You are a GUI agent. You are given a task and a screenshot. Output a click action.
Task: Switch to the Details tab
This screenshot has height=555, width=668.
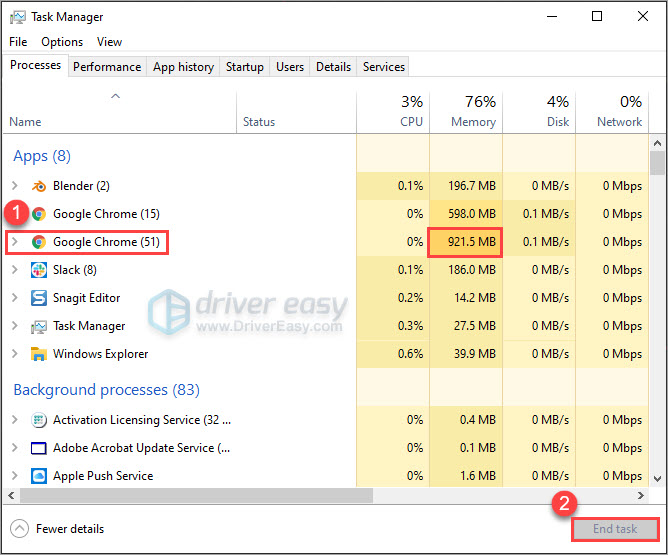tap(333, 67)
